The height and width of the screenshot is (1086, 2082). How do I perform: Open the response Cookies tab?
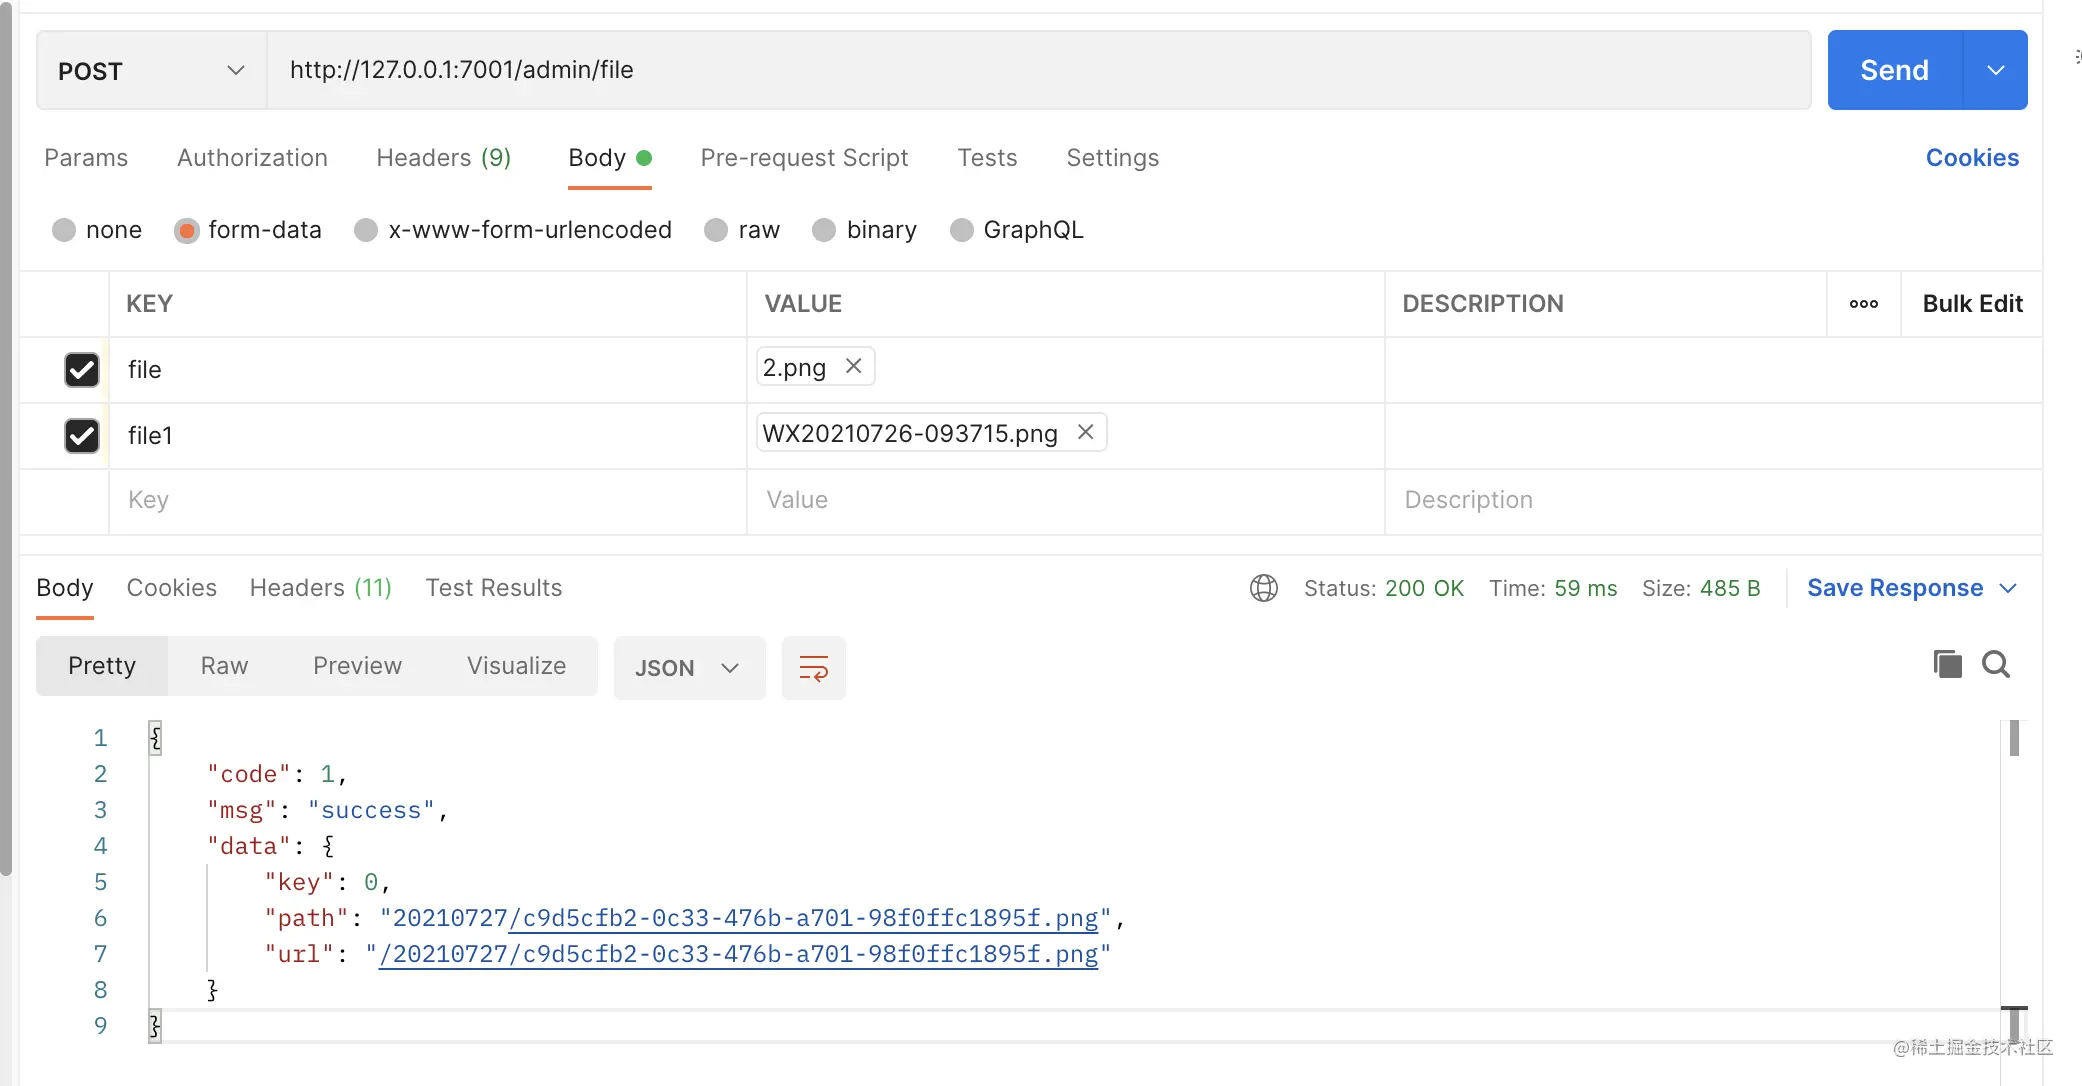[x=171, y=588]
